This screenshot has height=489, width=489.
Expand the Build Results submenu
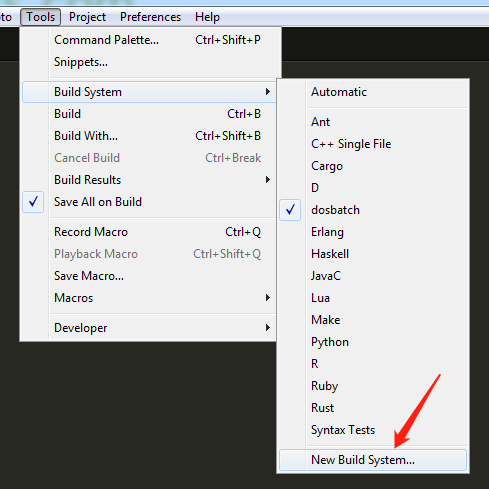tap(149, 180)
